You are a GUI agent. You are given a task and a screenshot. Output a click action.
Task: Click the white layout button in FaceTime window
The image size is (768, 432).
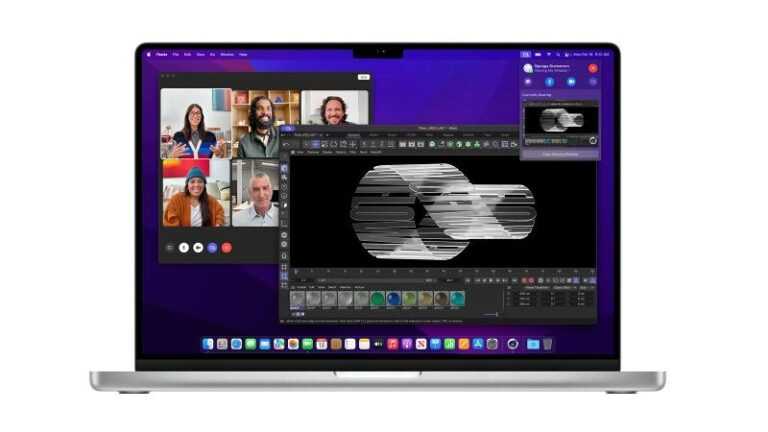(363, 77)
